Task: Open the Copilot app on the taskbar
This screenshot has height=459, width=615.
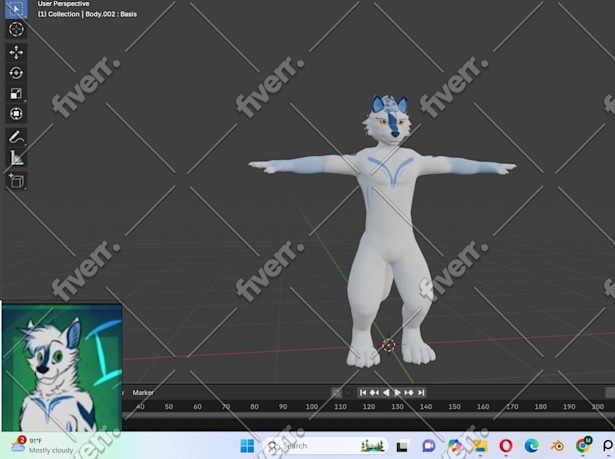Action: pos(454,446)
